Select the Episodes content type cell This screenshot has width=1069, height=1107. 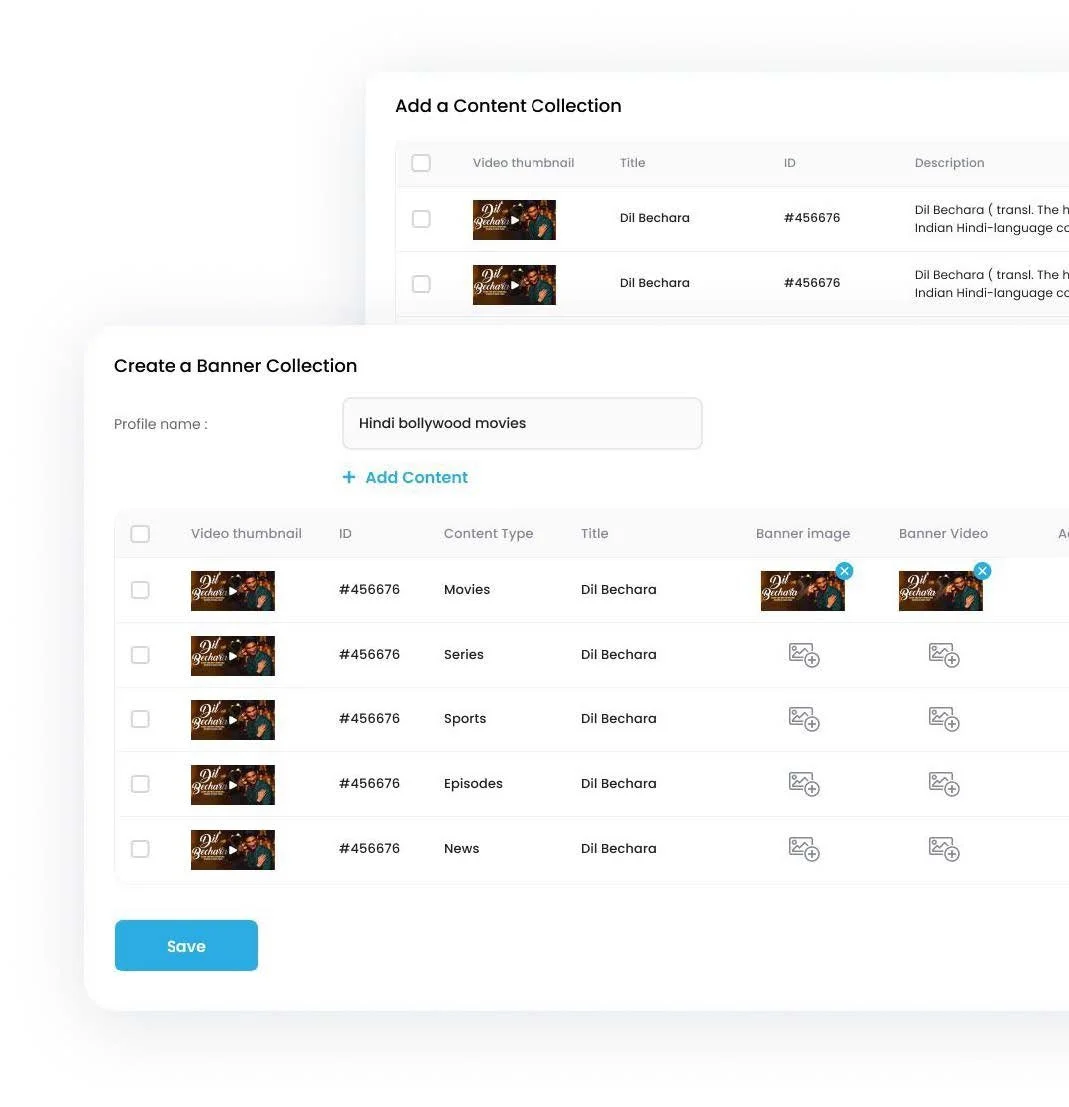[473, 784]
